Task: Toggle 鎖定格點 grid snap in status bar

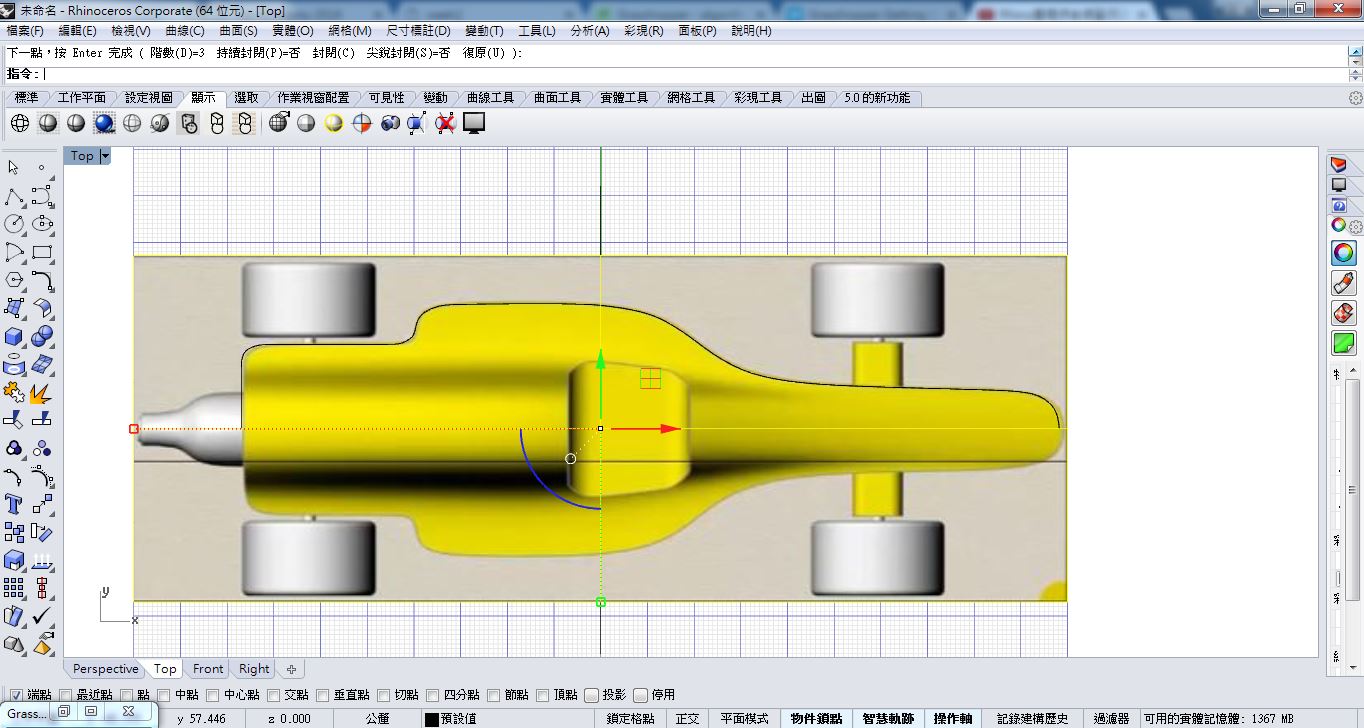Action: [631, 719]
